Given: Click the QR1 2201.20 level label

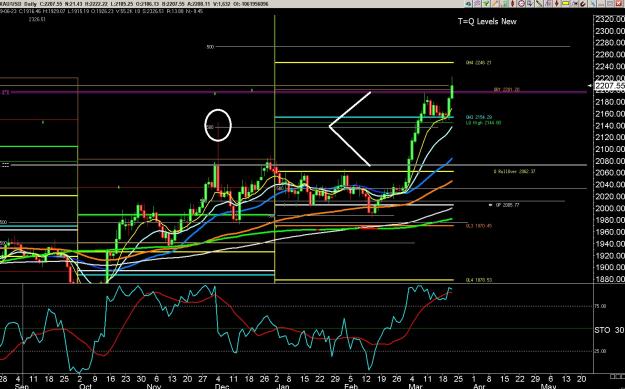Looking at the screenshot, I should tap(506, 90).
